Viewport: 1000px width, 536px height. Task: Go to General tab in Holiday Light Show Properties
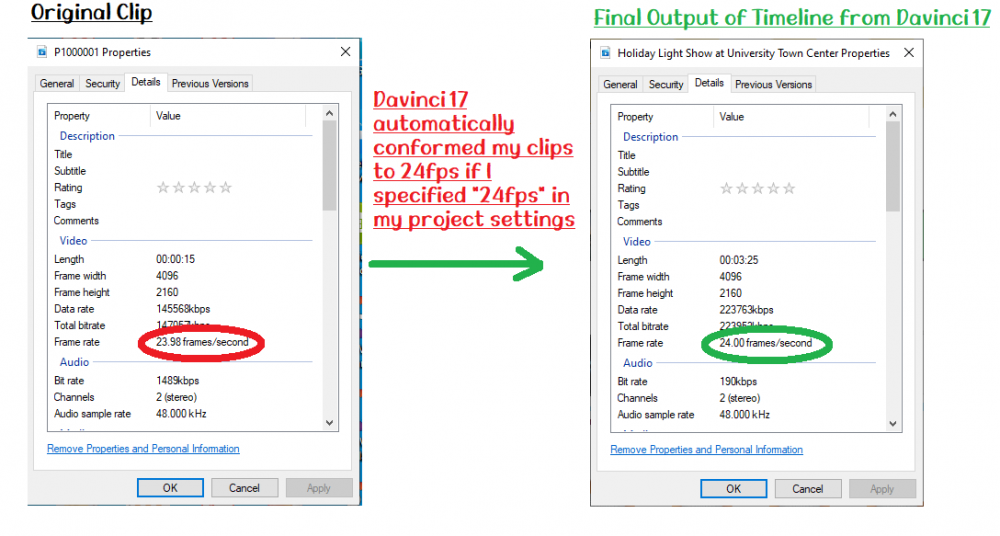[x=620, y=85]
